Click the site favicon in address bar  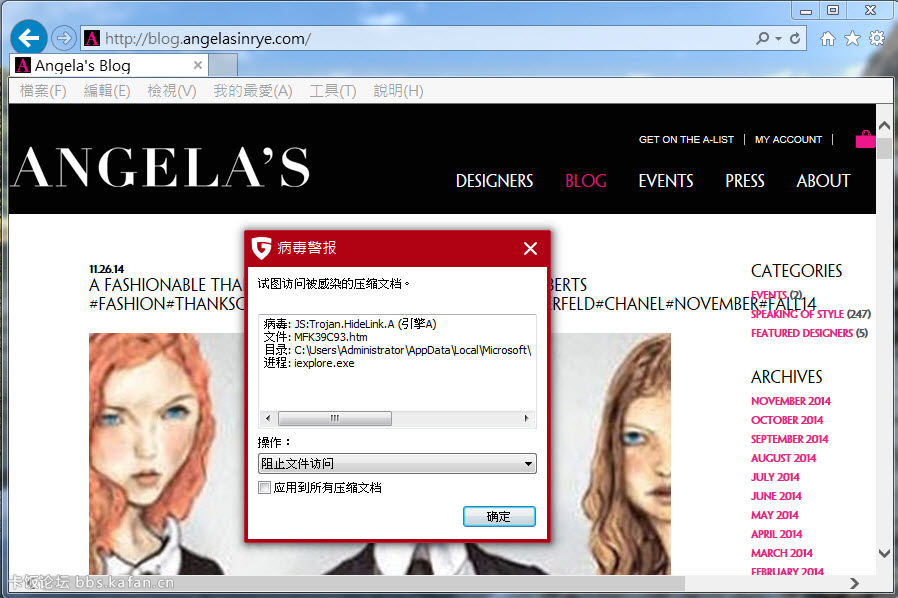[x=92, y=38]
